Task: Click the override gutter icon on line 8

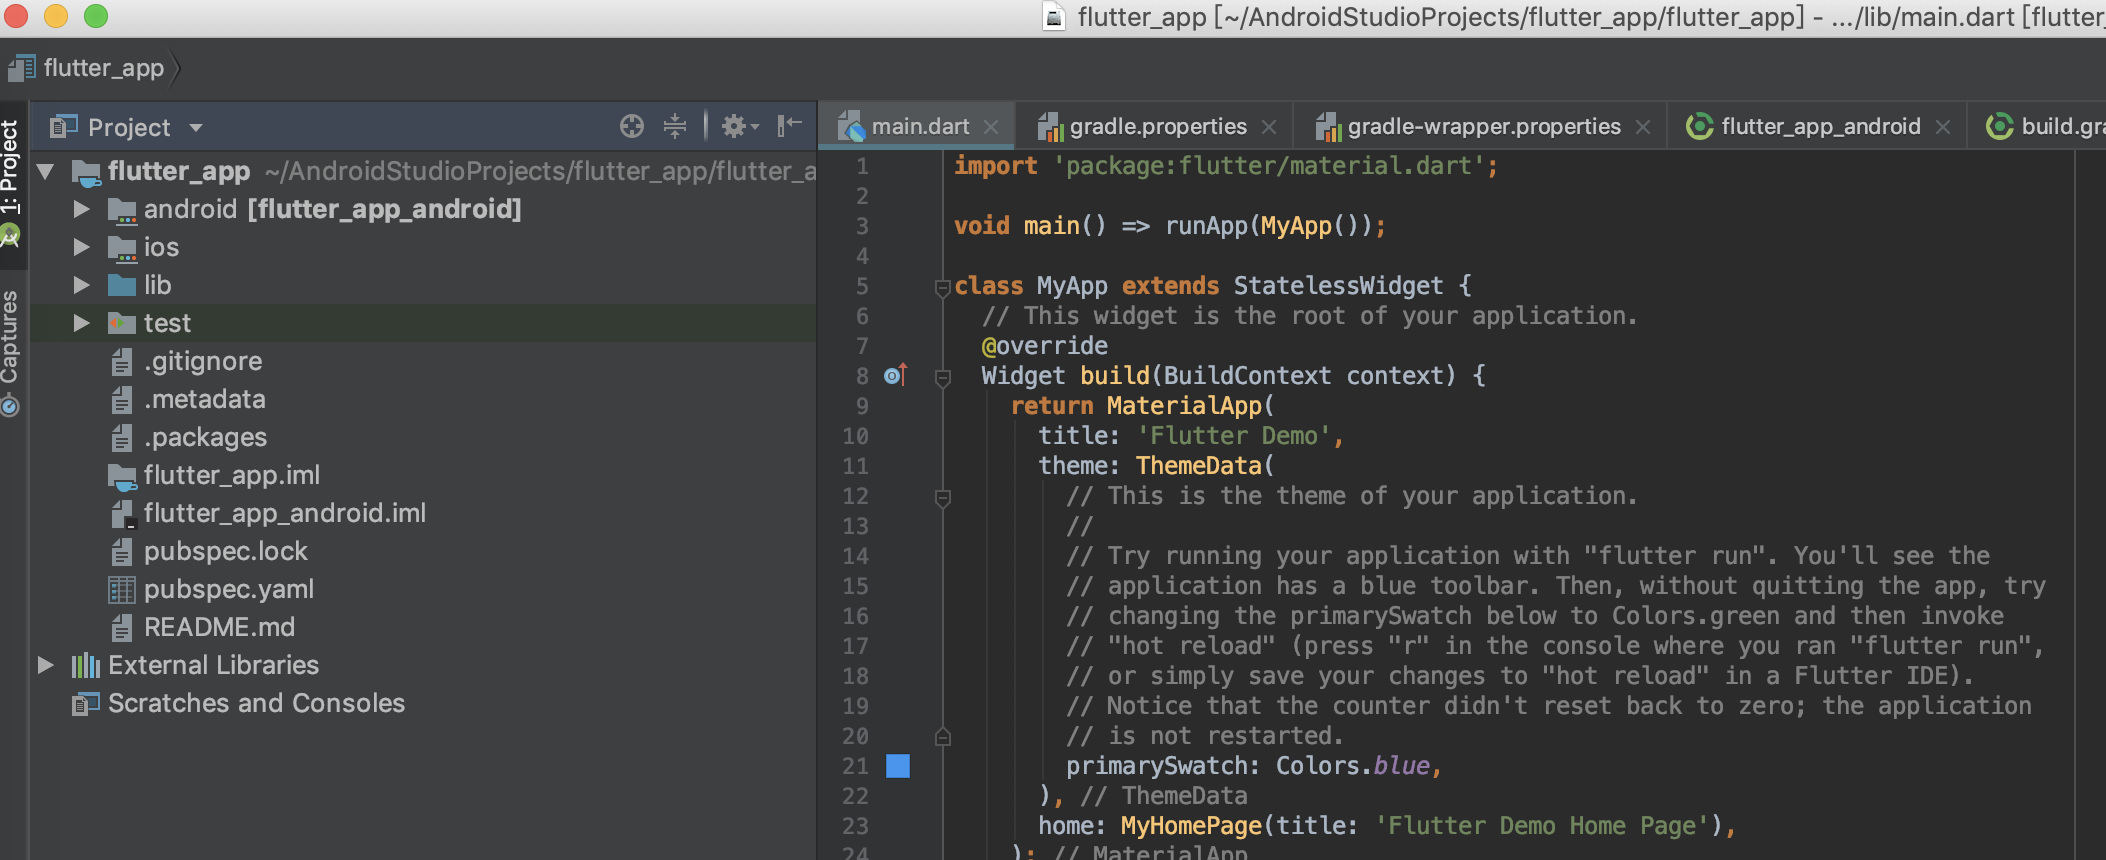Action: tap(895, 375)
